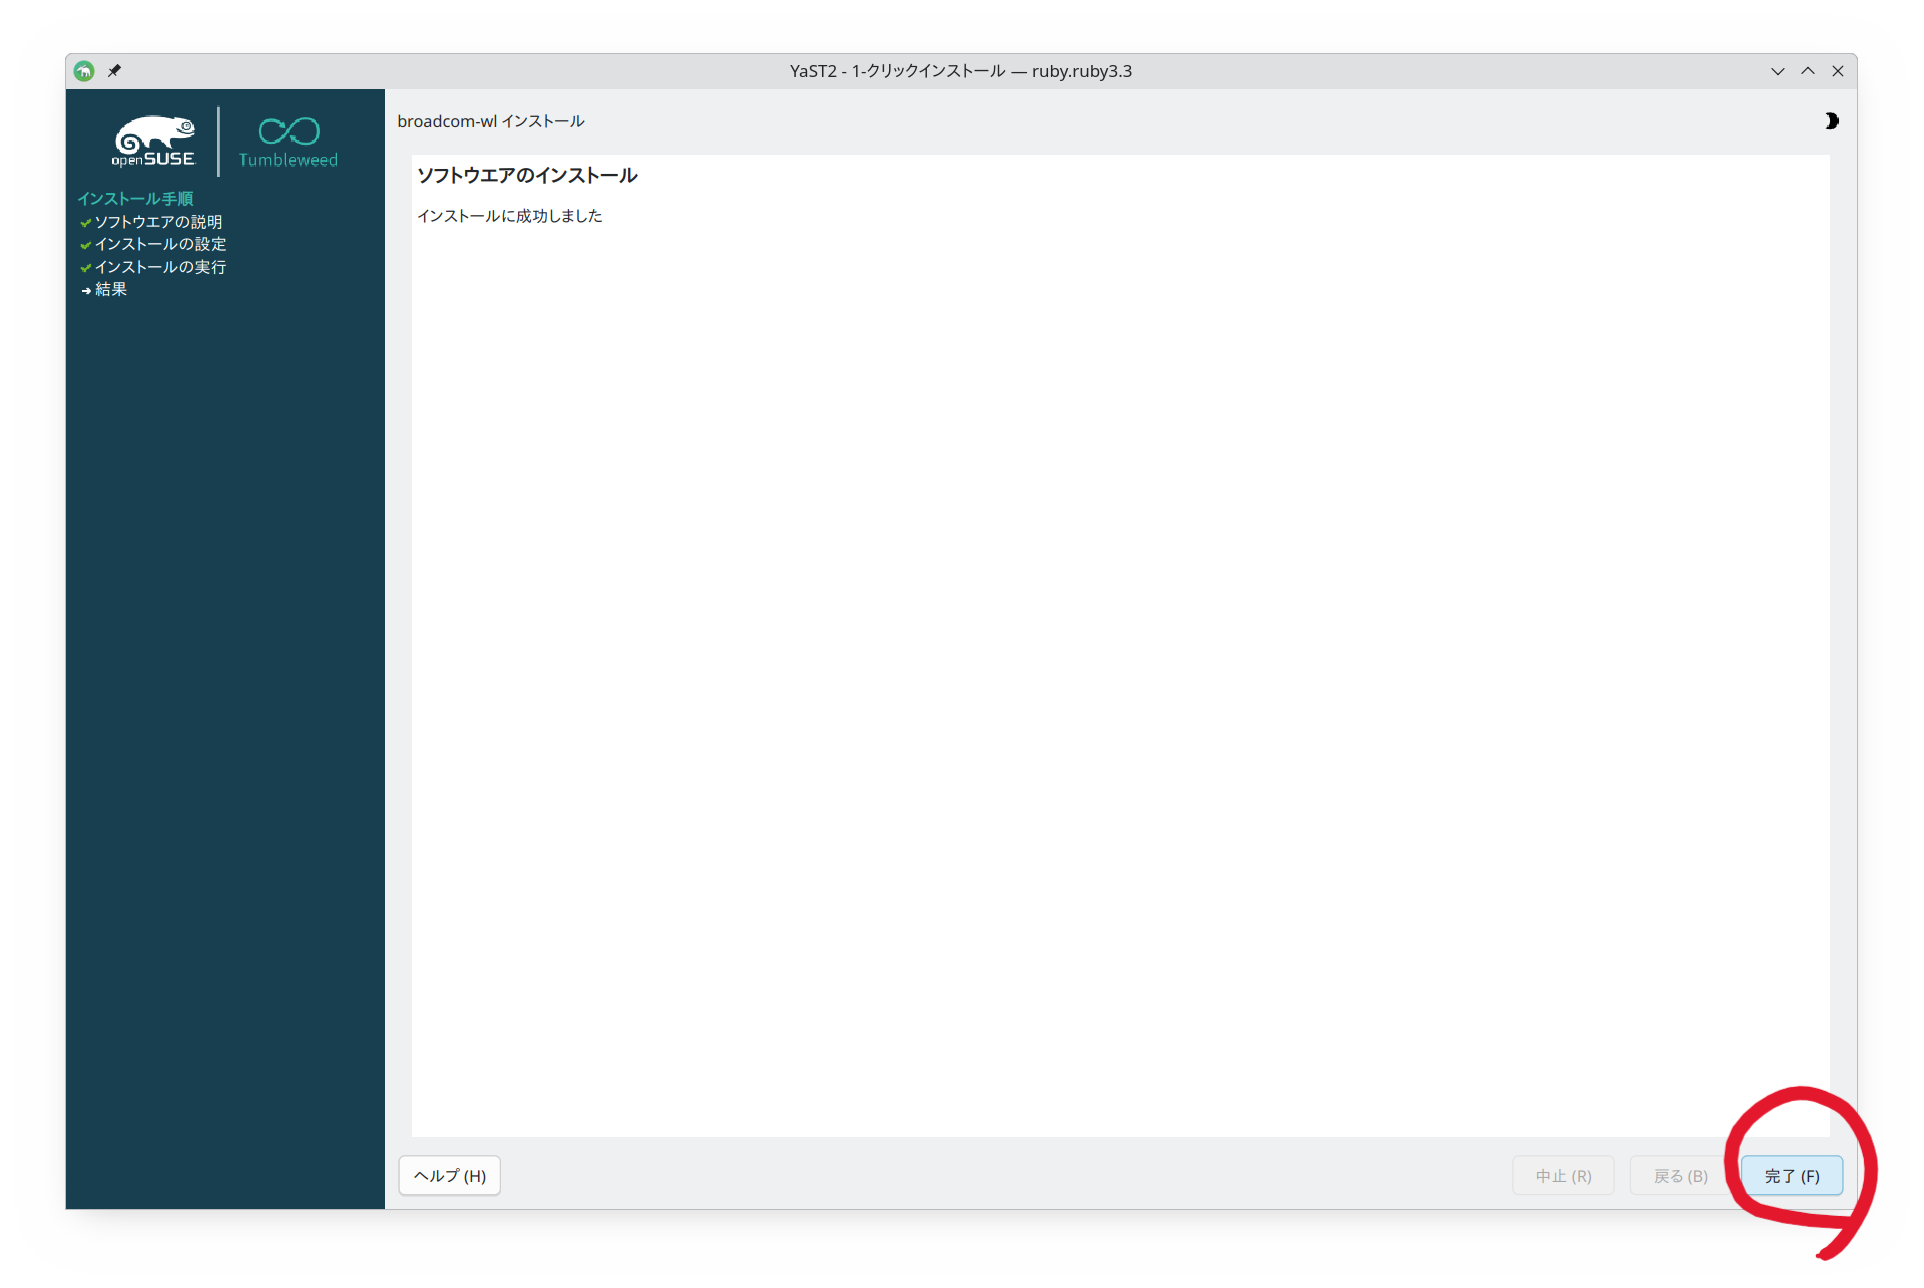Click the Tumbleweed infinity logo
Image resolution: width=1924 pixels, height=1288 pixels.
pyautogui.click(x=288, y=142)
